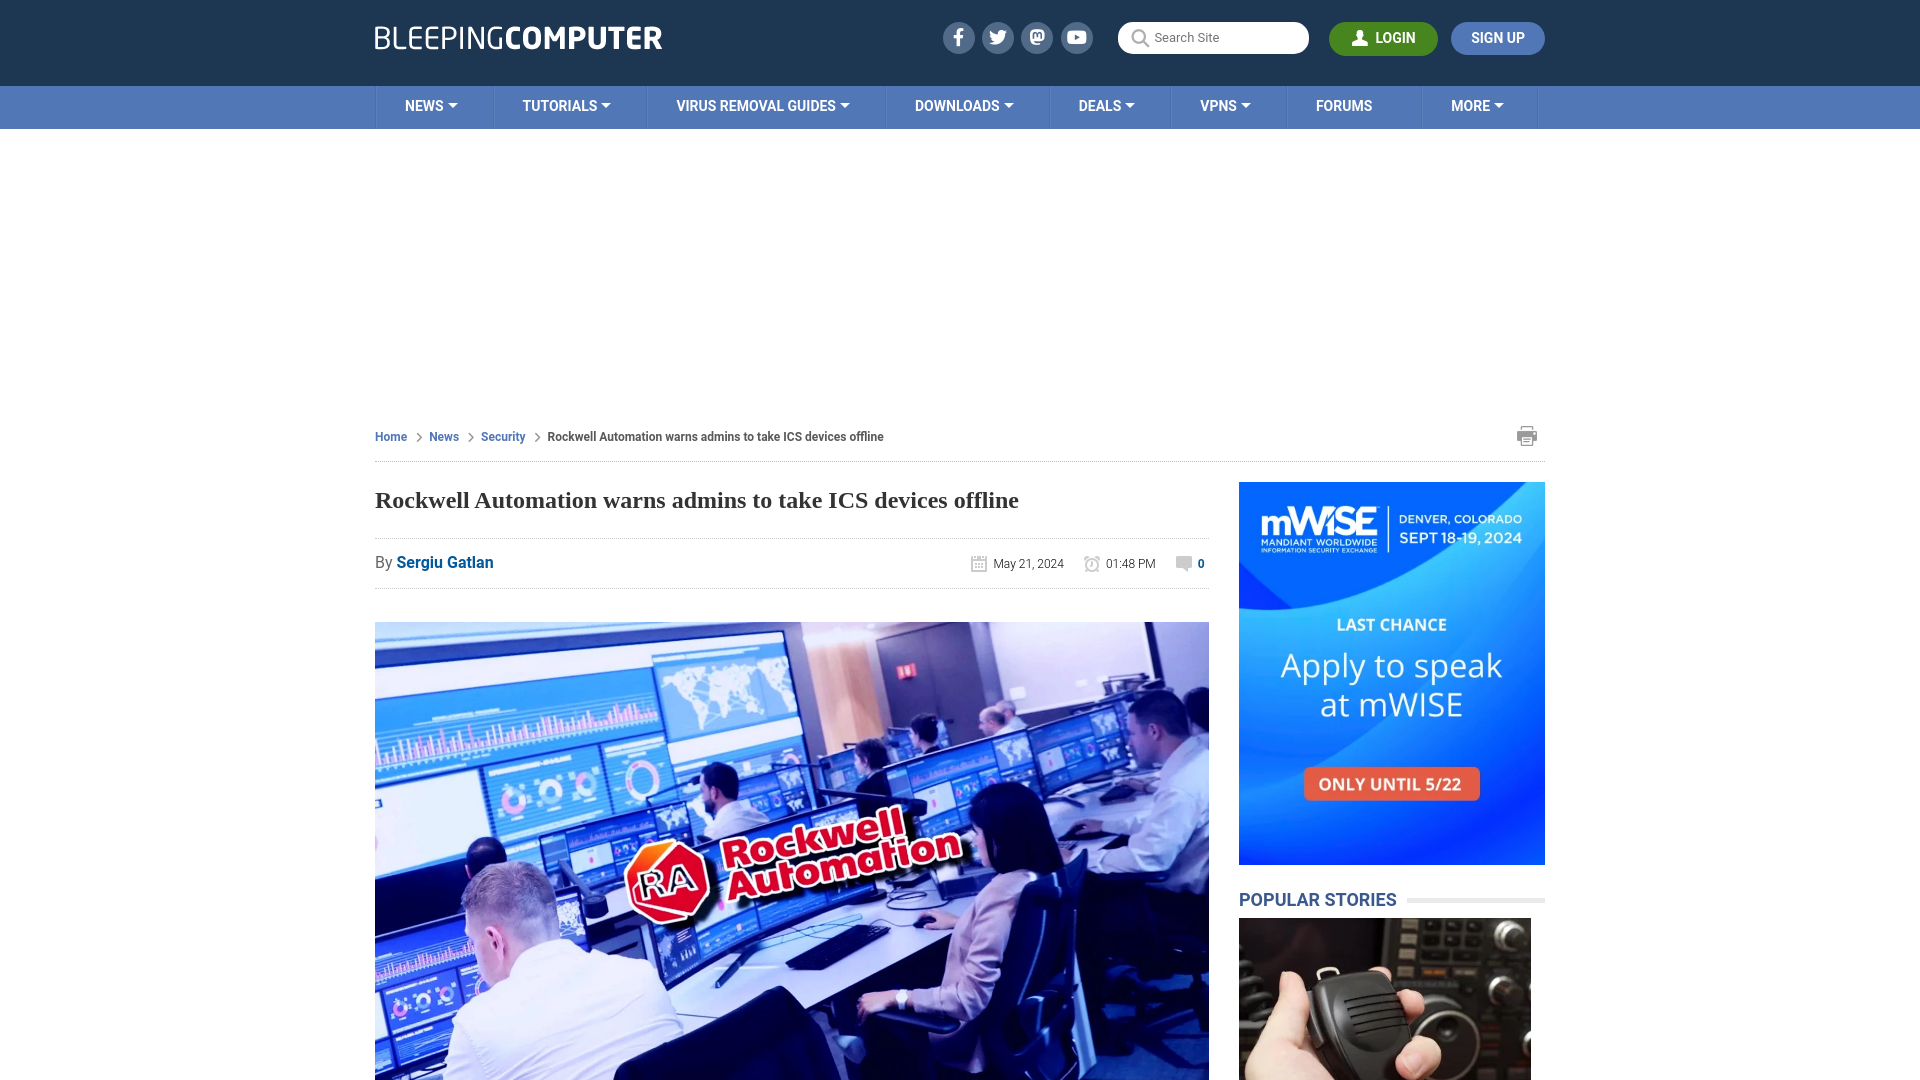Click the comments count icon
This screenshot has width=1920, height=1080.
1184,563
